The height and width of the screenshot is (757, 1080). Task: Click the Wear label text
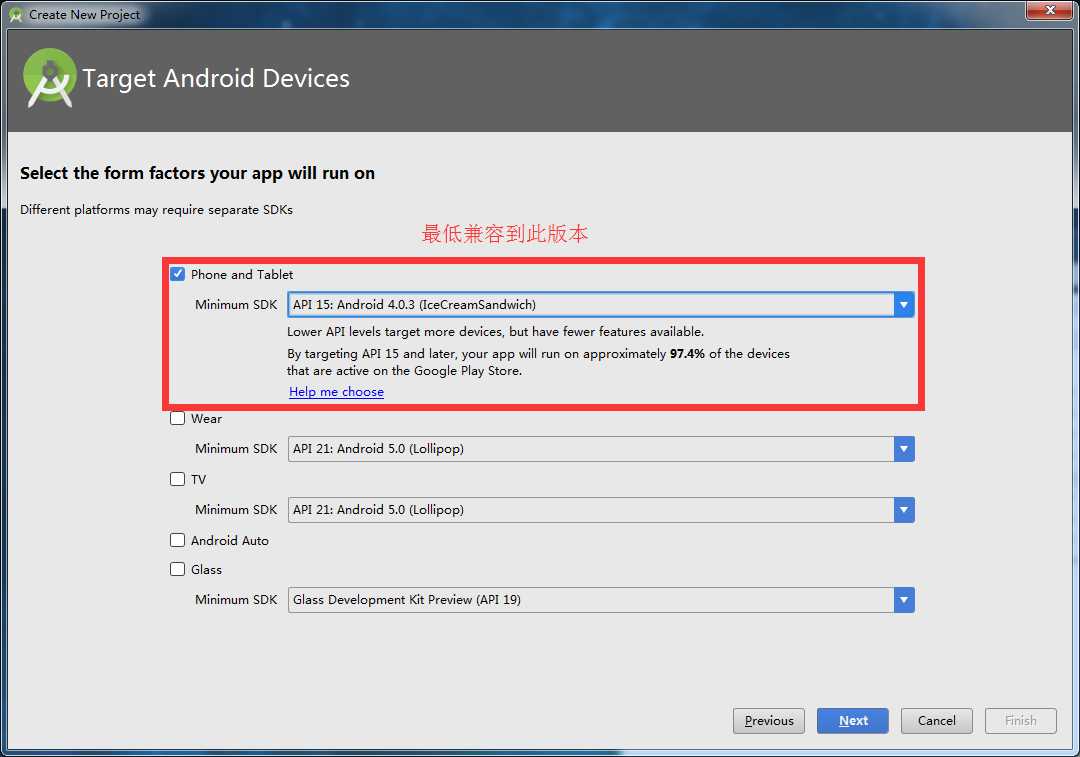[x=206, y=419]
